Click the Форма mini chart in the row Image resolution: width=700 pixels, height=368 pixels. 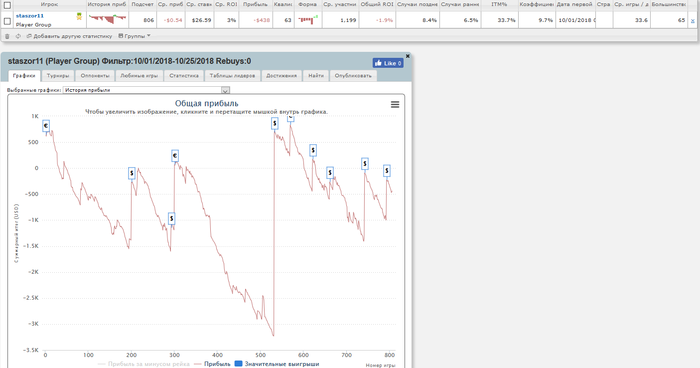tap(308, 19)
